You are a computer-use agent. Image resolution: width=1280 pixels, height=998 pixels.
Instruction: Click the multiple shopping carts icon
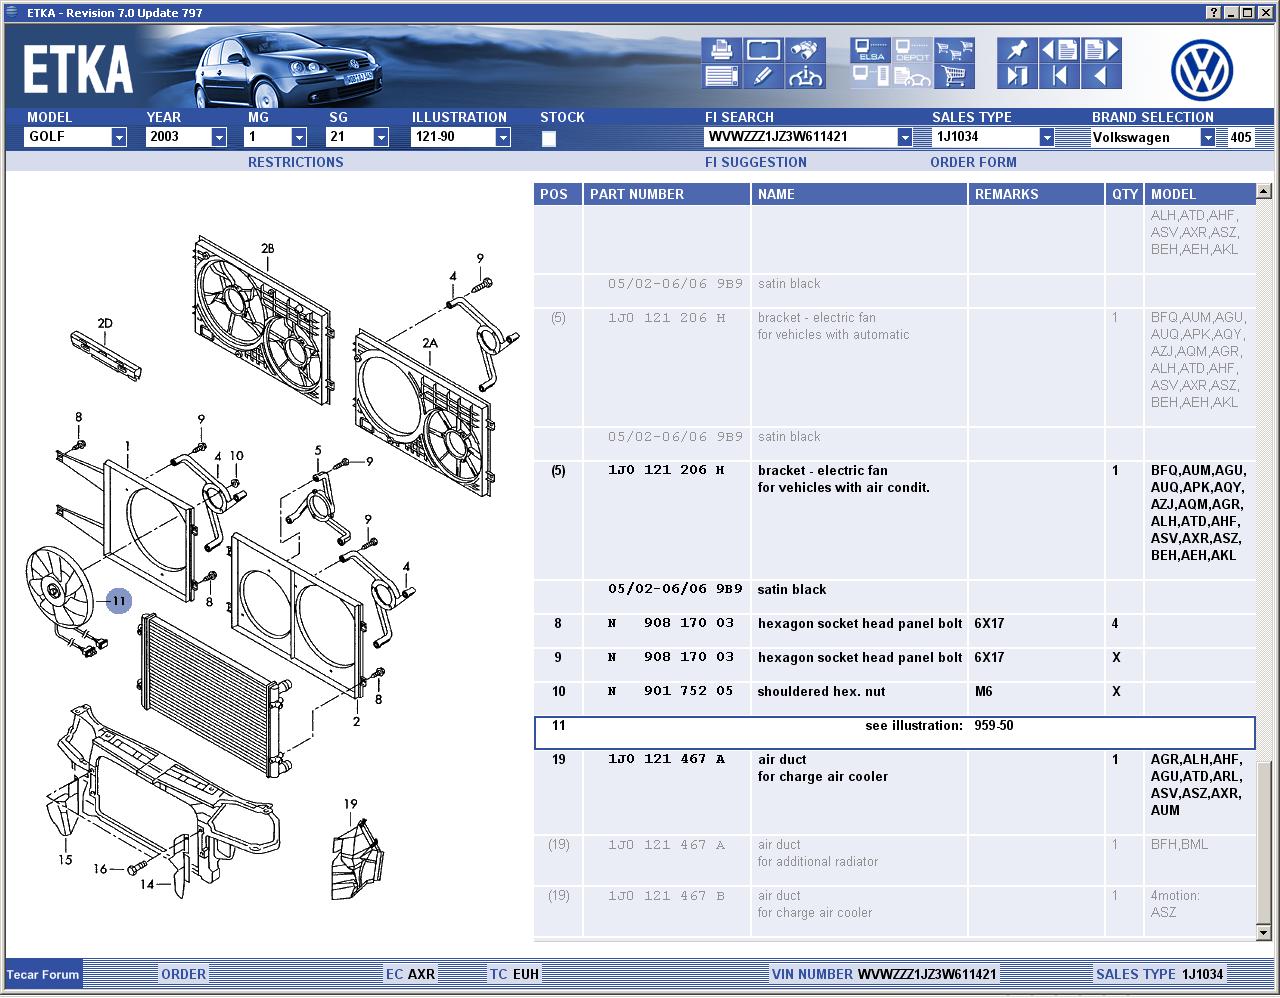955,50
